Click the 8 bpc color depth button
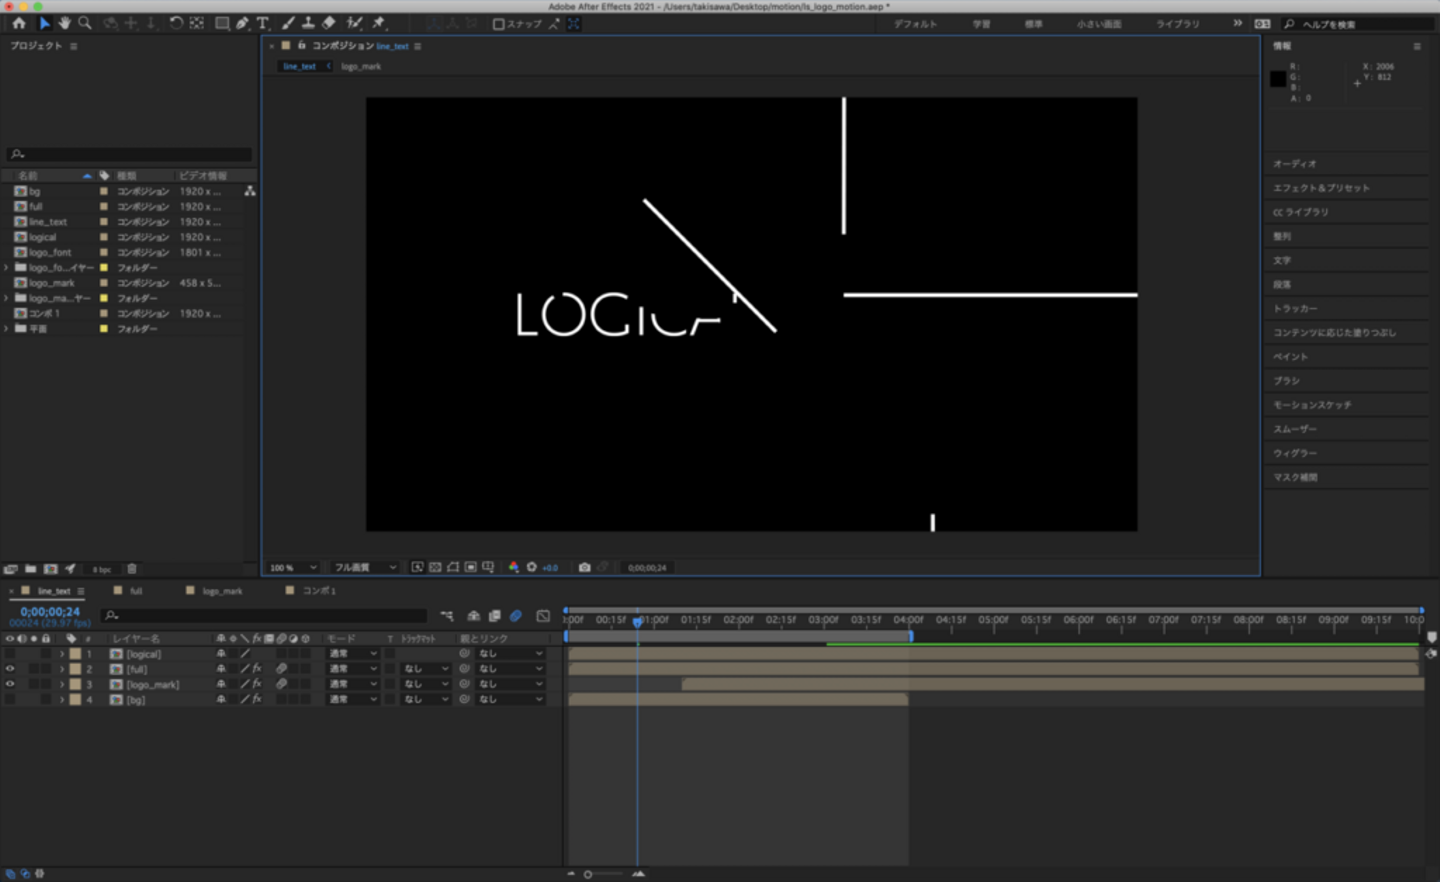Viewport: 1440px width, 882px height. pyautogui.click(x=102, y=570)
